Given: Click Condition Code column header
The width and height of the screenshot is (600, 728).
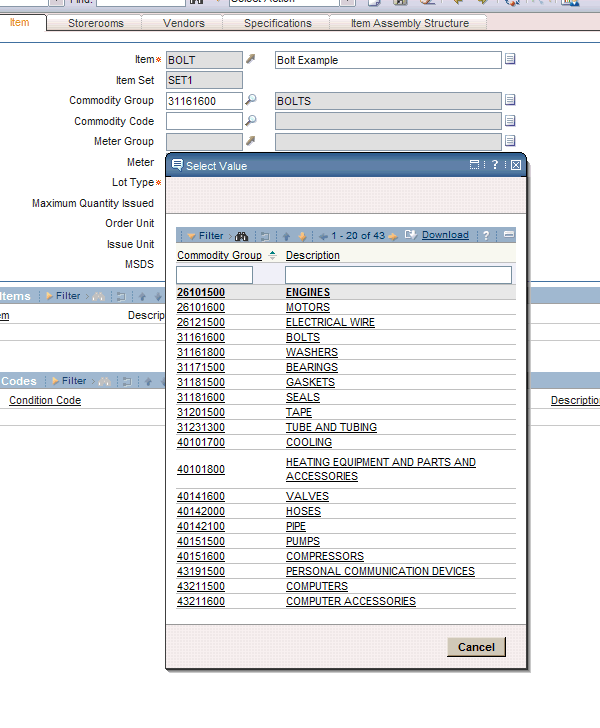Looking at the screenshot, I should [45, 400].
